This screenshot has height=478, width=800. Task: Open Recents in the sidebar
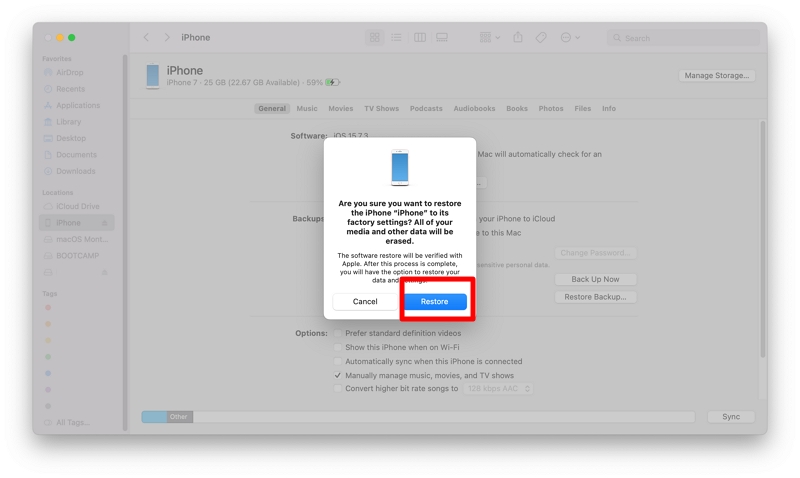point(70,89)
